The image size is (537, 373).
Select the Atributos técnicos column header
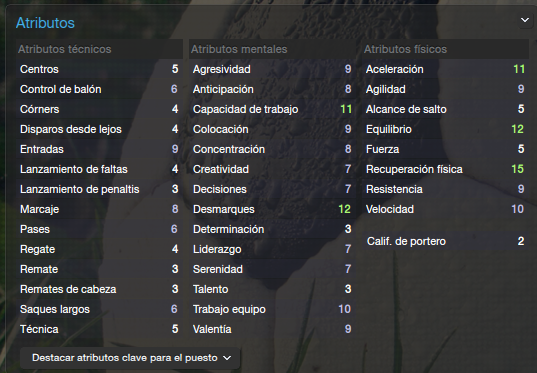point(99,49)
